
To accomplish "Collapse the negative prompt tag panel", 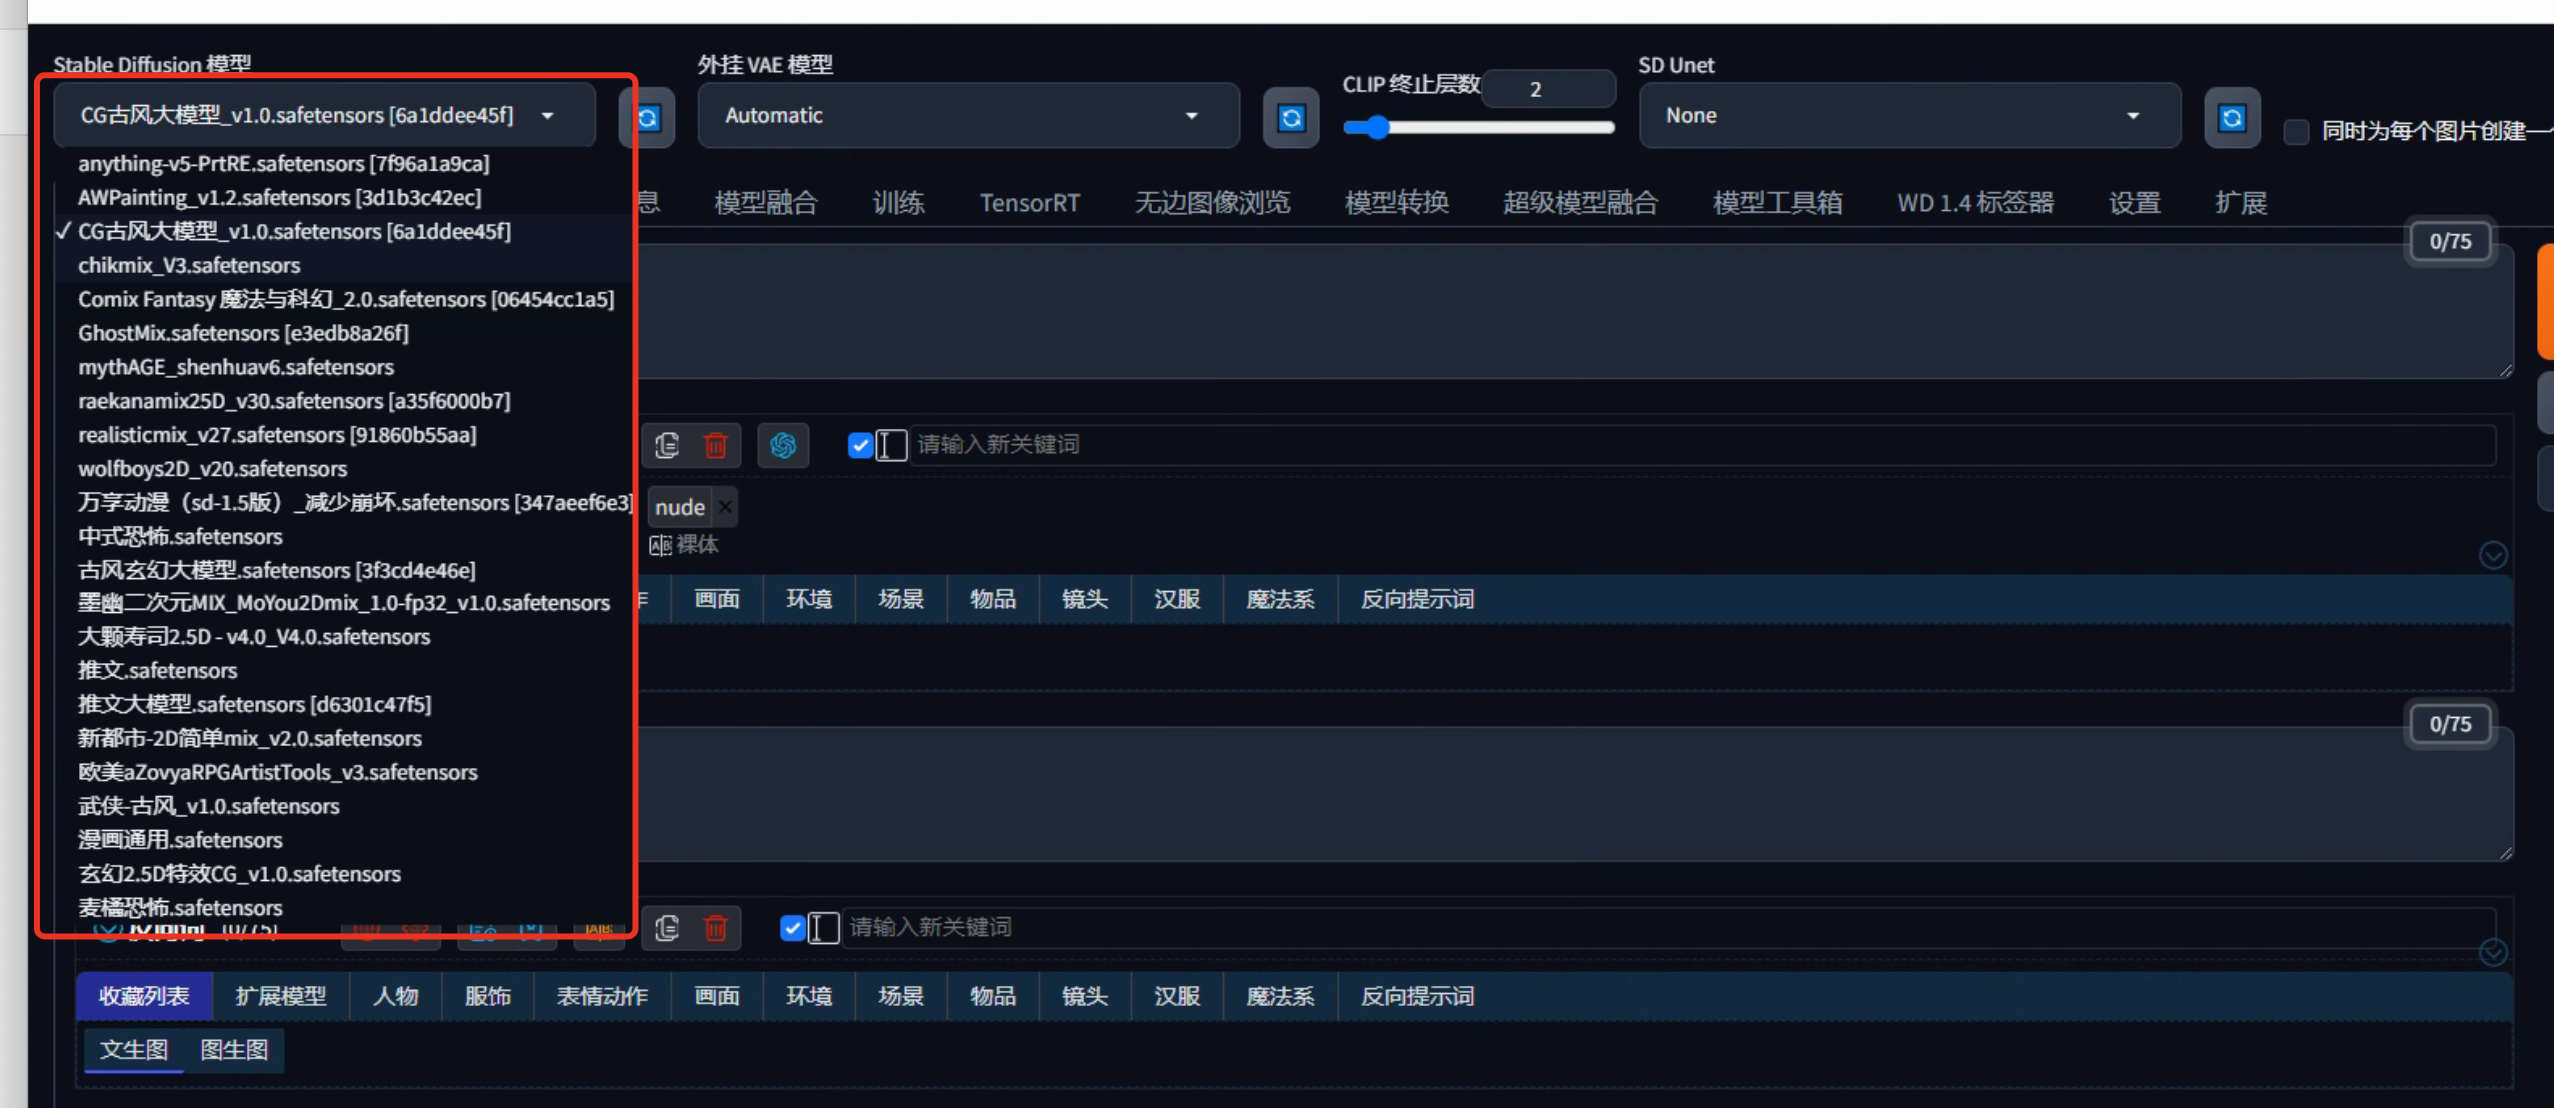I will (x=2492, y=952).
